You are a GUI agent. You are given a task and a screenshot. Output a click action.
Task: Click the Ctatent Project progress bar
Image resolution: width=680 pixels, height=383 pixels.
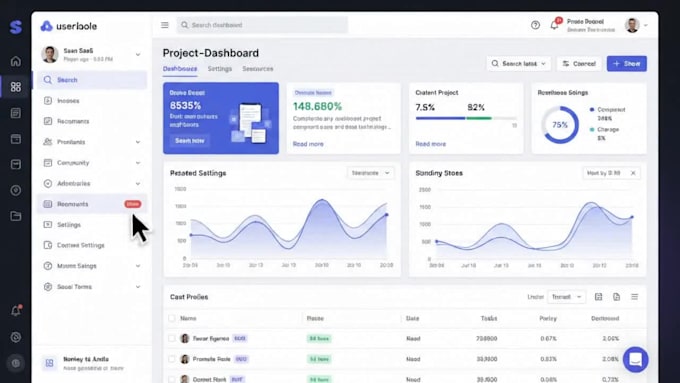point(466,118)
